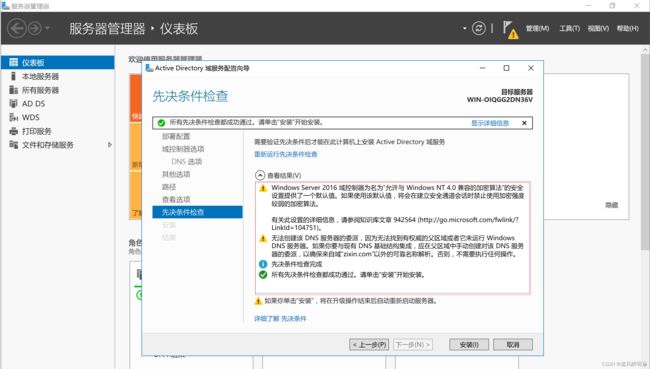
Task: Expand the 文件和存储服务 submenu arrow
Action: [109, 145]
